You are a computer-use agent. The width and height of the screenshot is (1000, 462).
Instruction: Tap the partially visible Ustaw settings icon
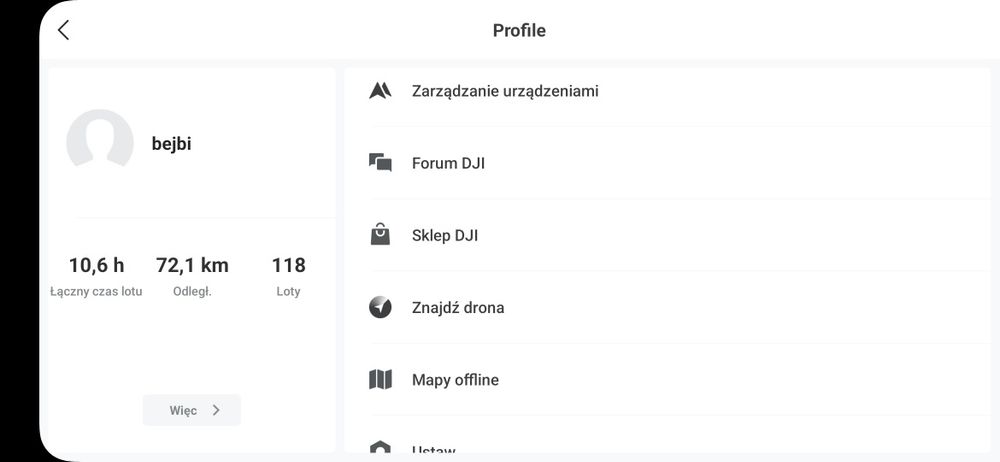[x=380, y=447]
